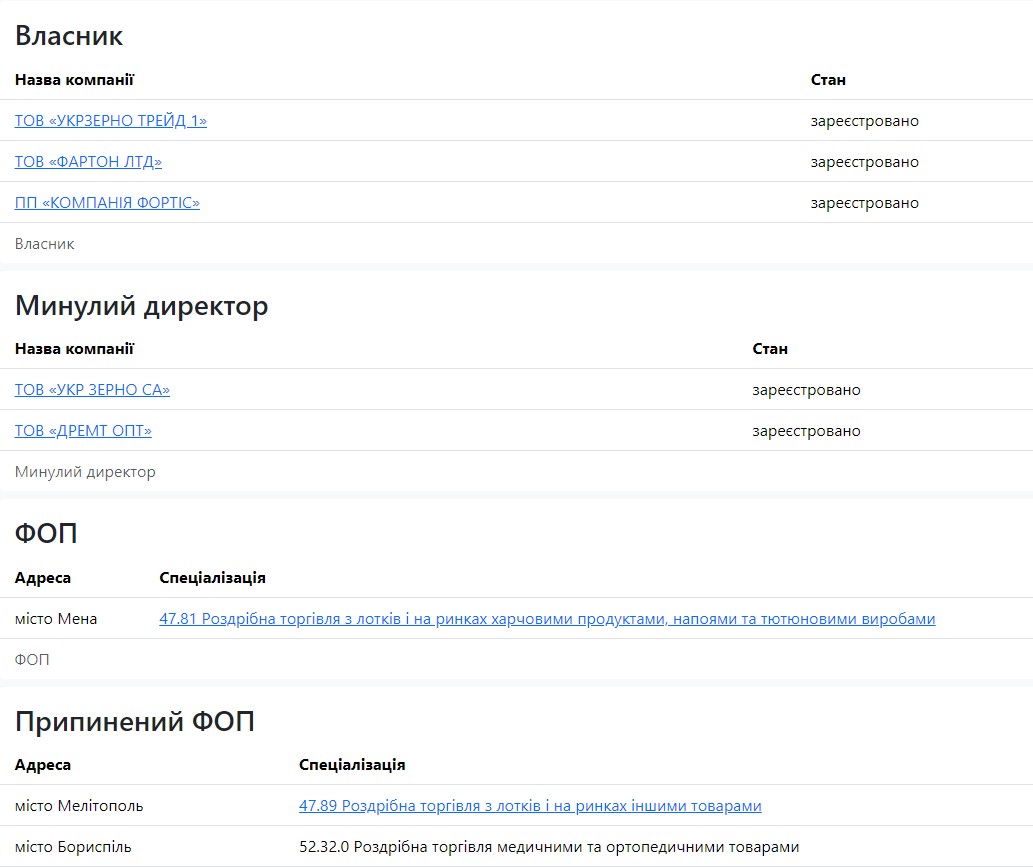This screenshot has width=1033, height=867.
Task: Click the Припинений ФОП heading
Action: (x=134, y=721)
